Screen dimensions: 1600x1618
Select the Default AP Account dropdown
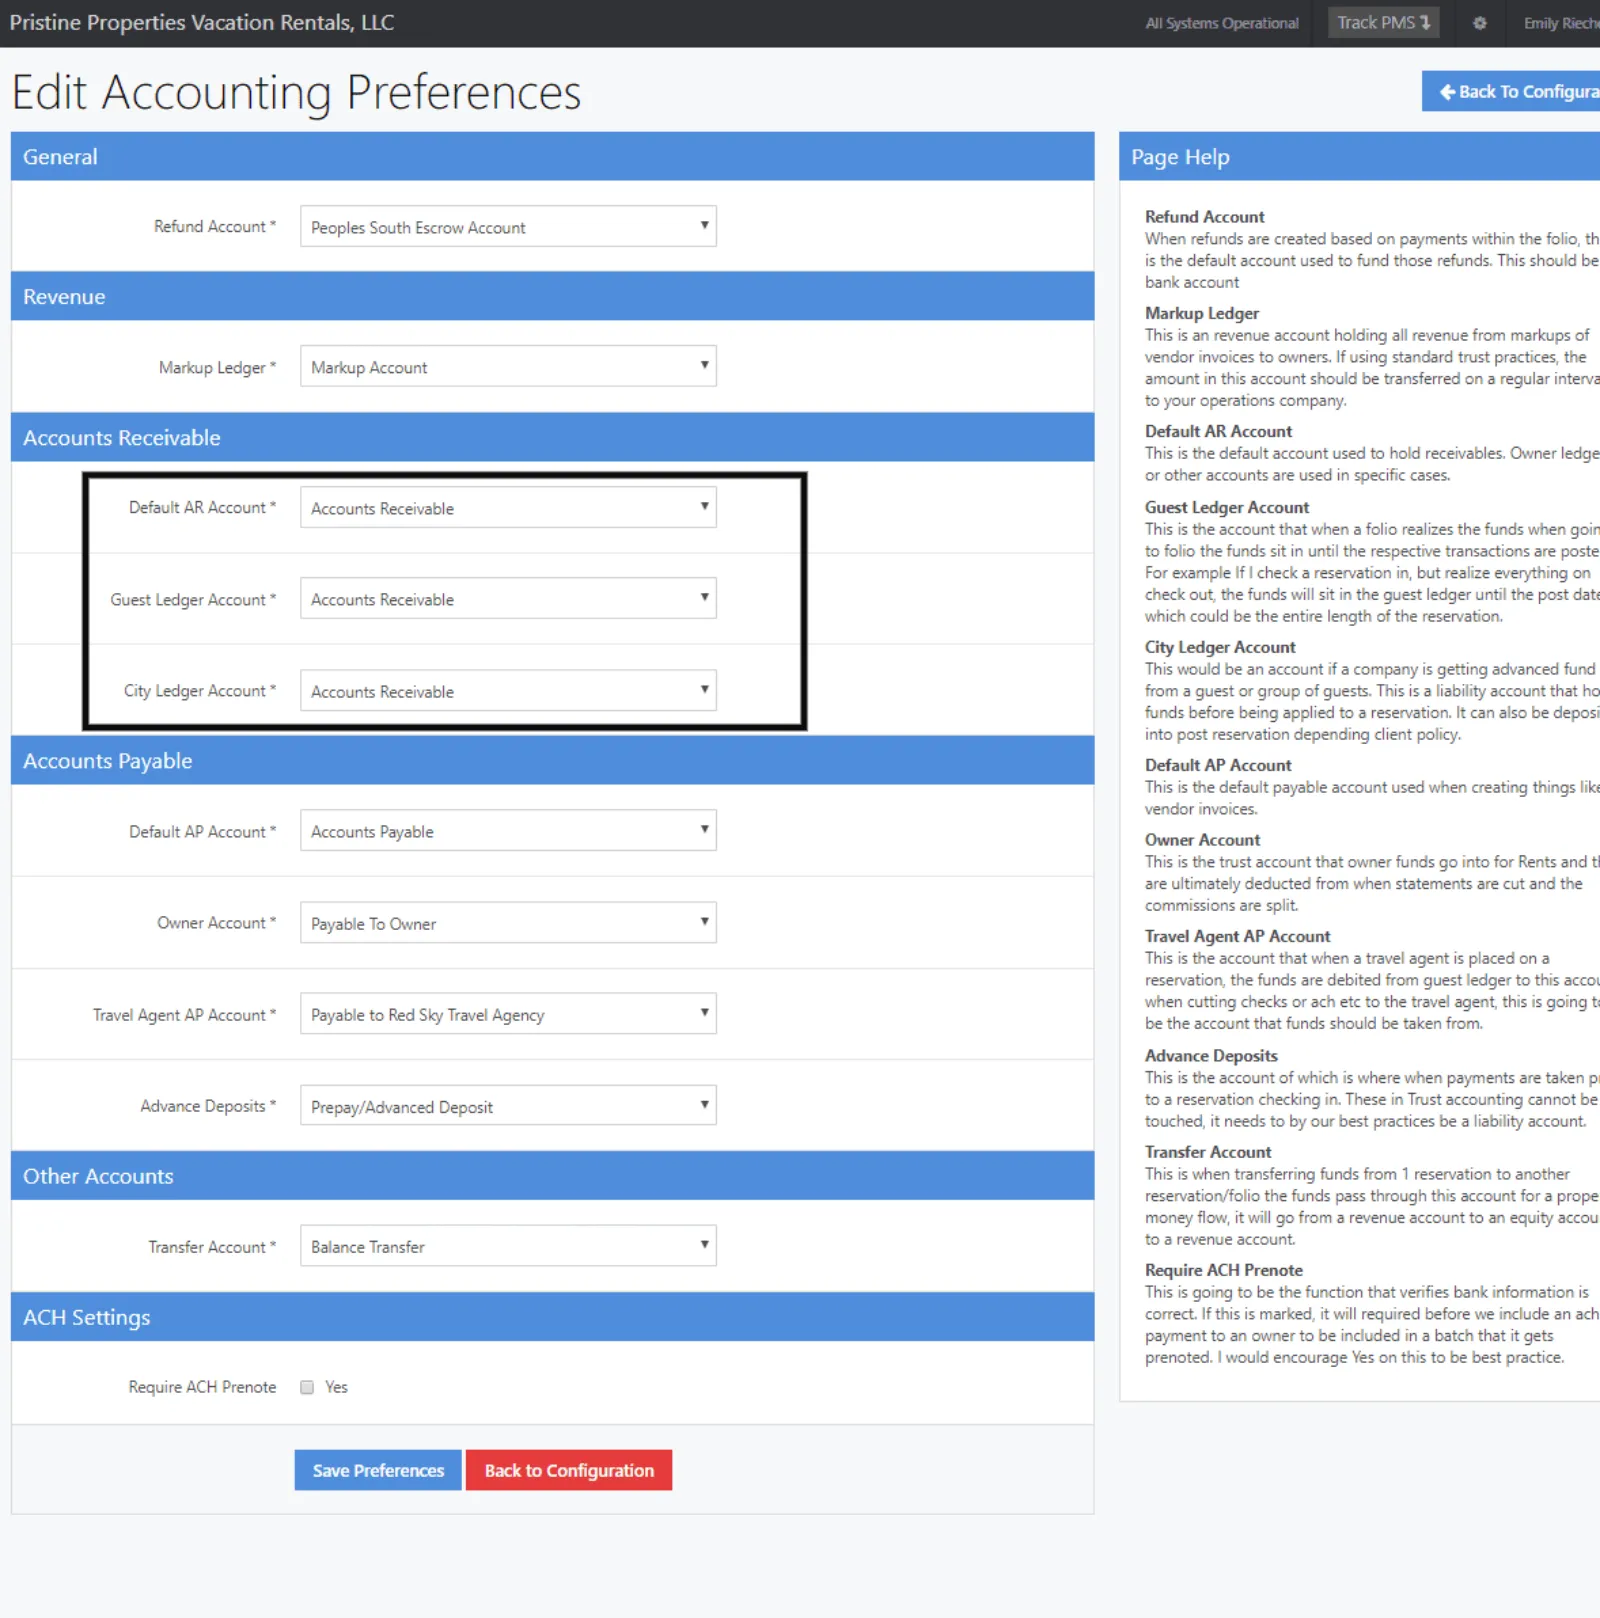508,831
